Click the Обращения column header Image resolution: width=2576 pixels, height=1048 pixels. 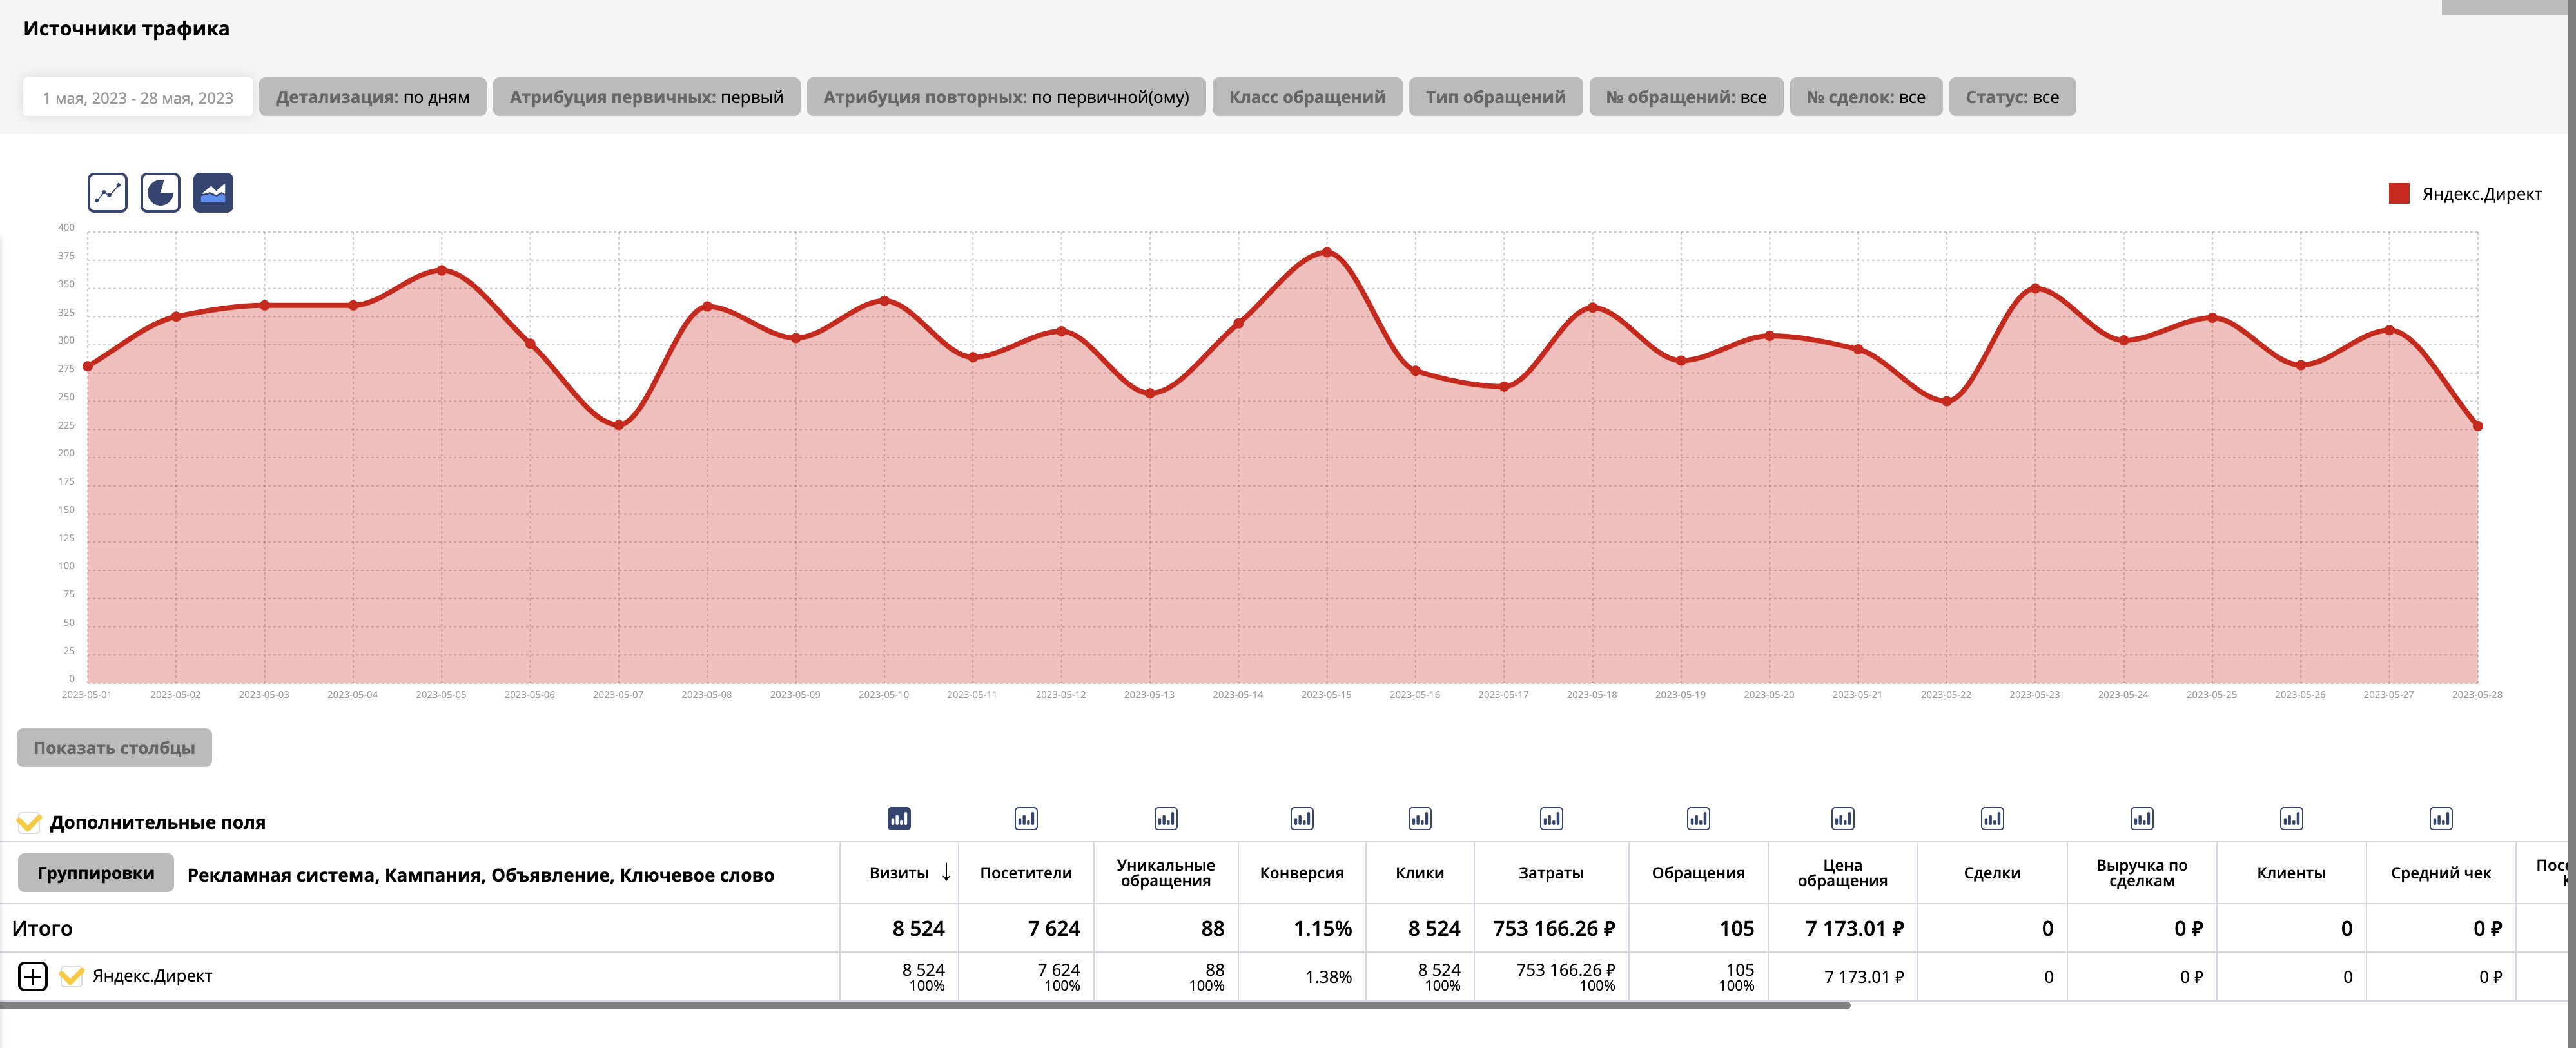pyautogui.click(x=1697, y=873)
